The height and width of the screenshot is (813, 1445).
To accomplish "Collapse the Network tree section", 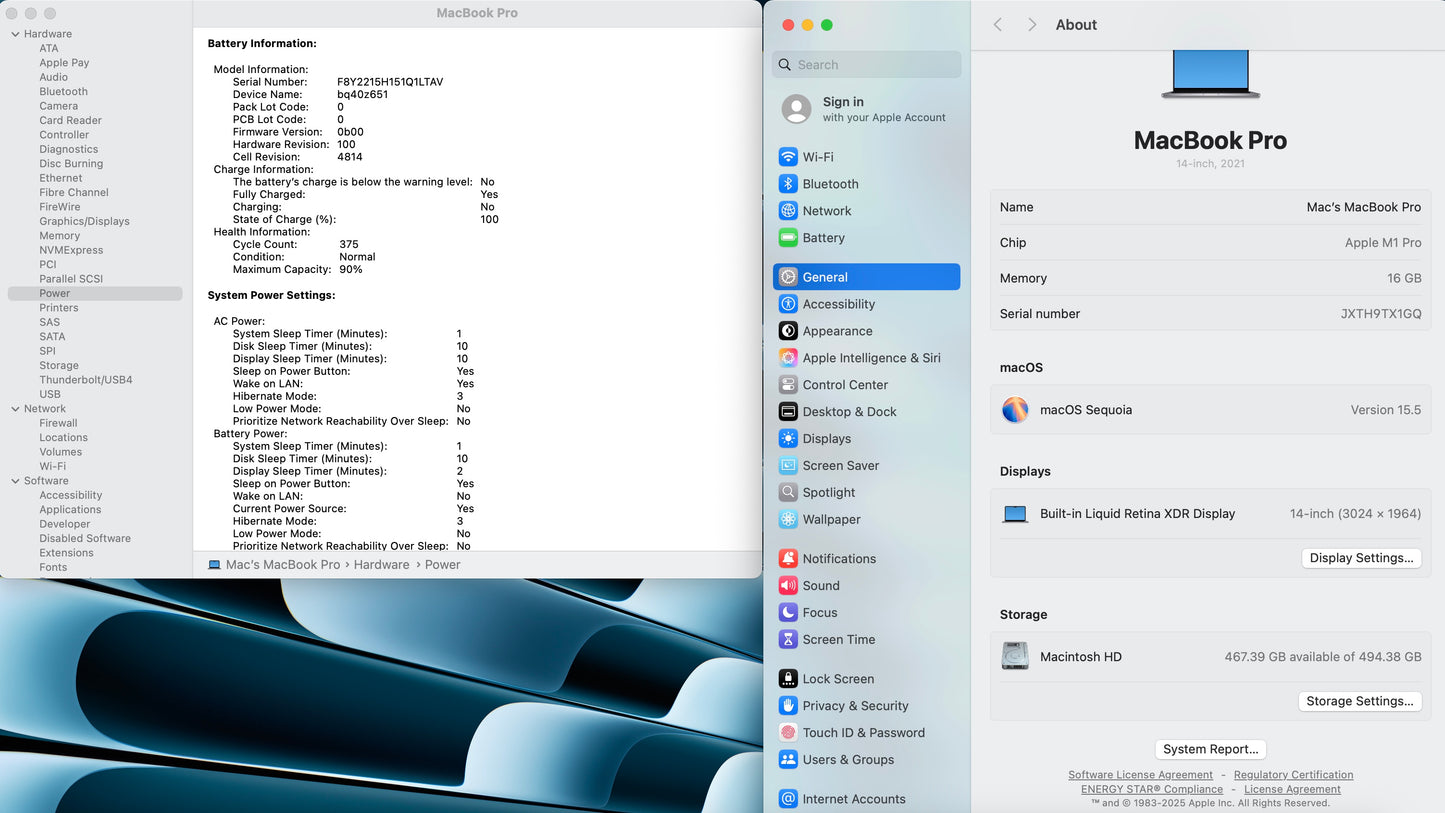I will (15, 409).
